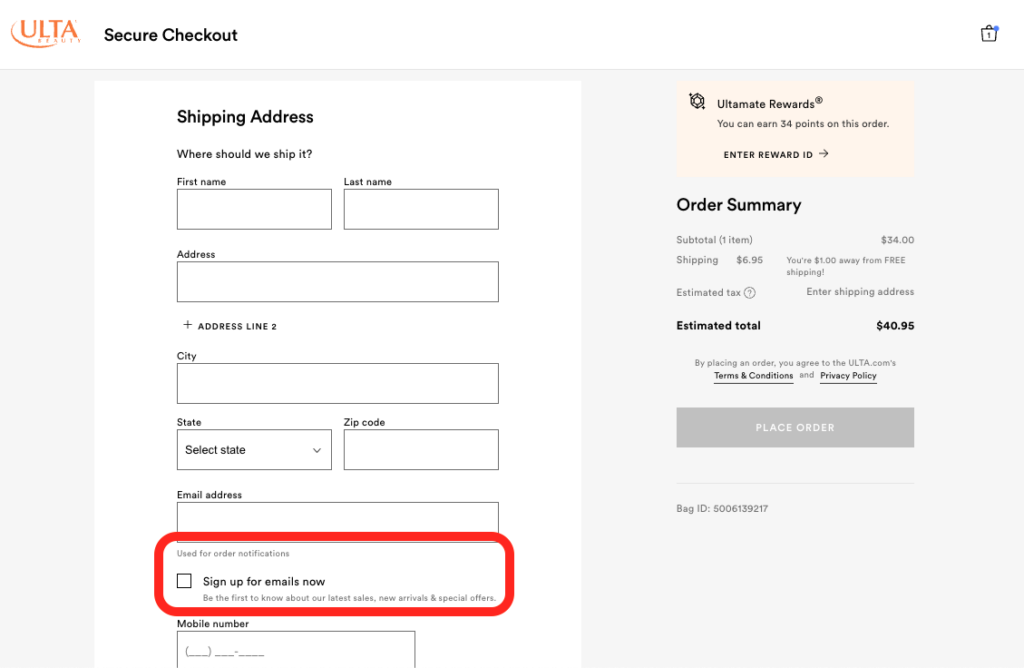The height and width of the screenshot is (668, 1024).
Task: Click the Enter Reward ID link
Action: coord(768,155)
